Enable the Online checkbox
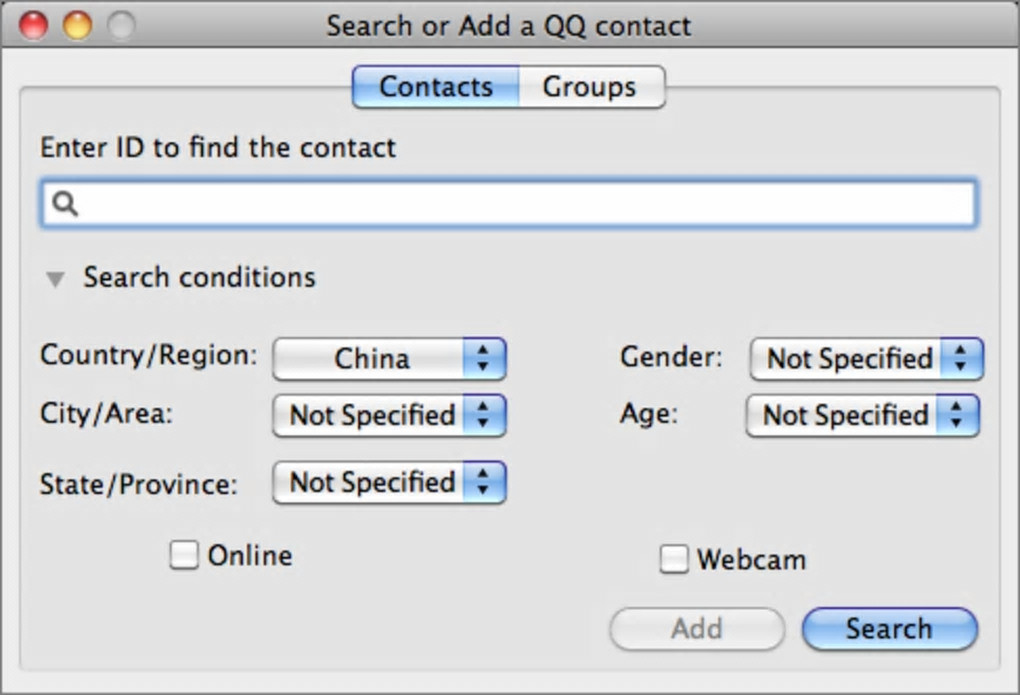 pyautogui.click(x=184, y=555)
